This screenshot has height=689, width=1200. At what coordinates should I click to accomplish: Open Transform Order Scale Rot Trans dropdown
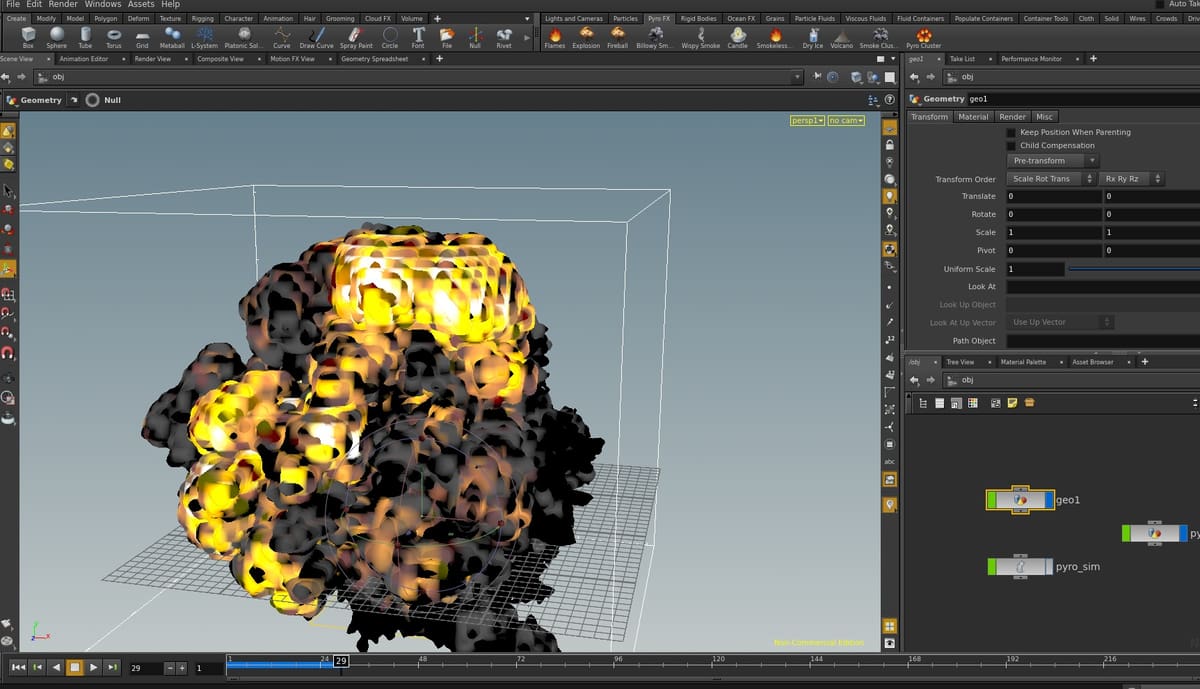(x=1052, y=179)
